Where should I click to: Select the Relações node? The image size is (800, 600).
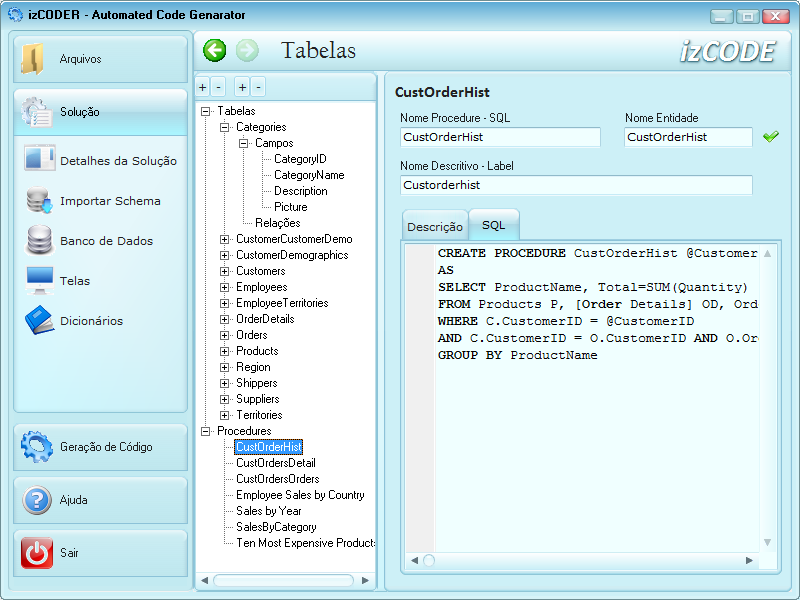[278, 223]
